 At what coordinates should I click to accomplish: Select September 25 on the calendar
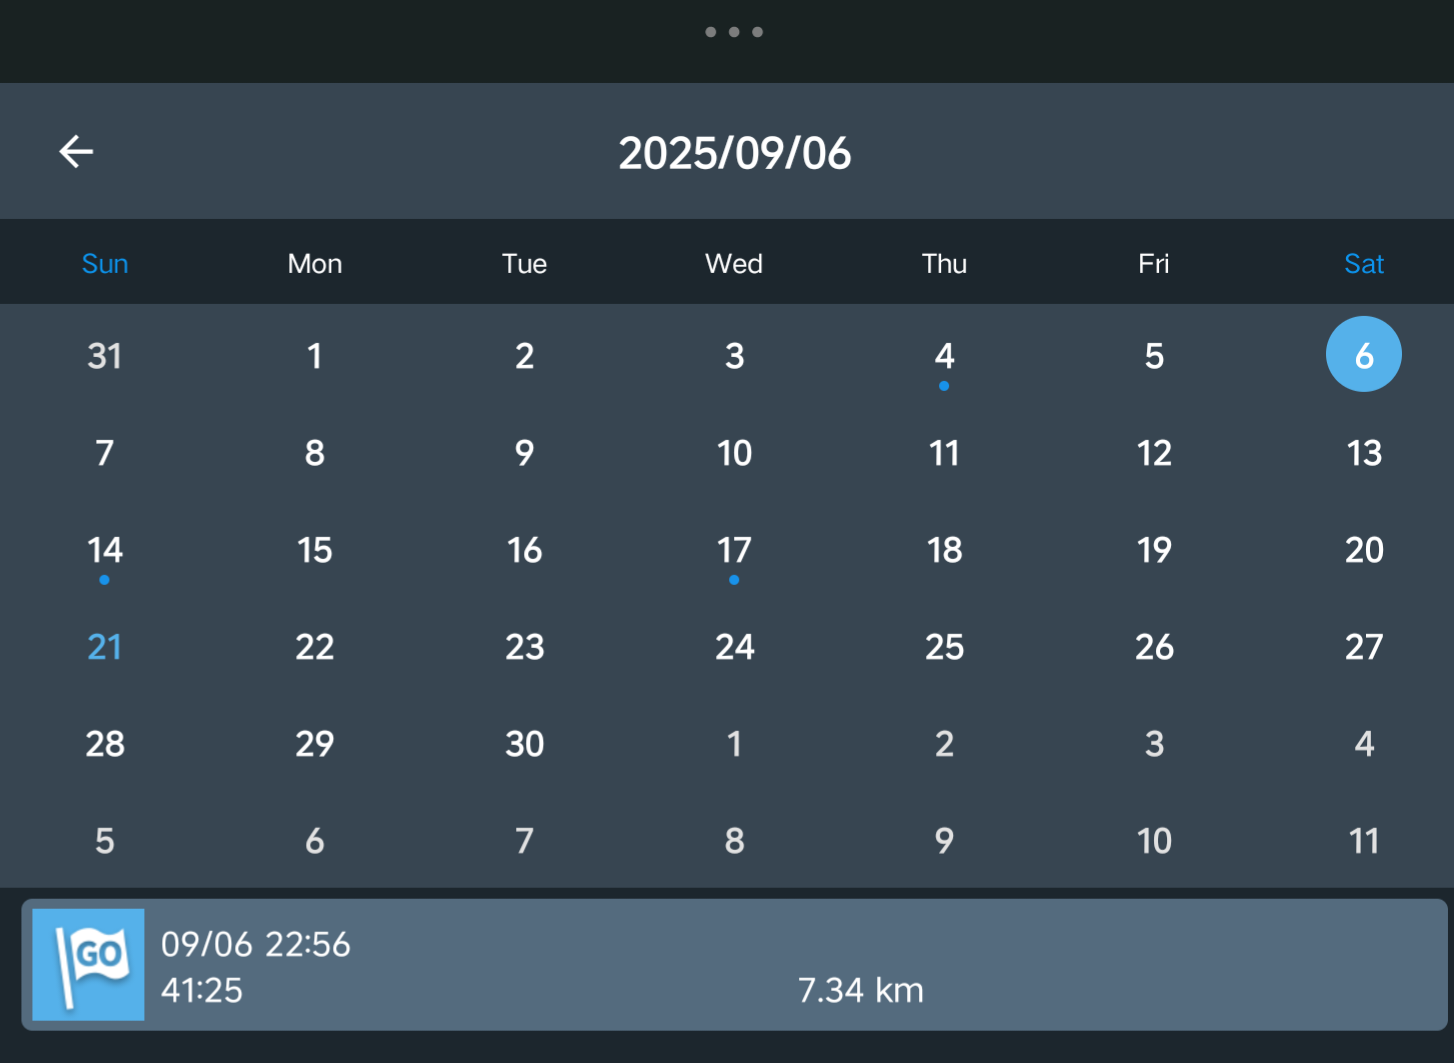pyautogui.click(x=944, y=647)
